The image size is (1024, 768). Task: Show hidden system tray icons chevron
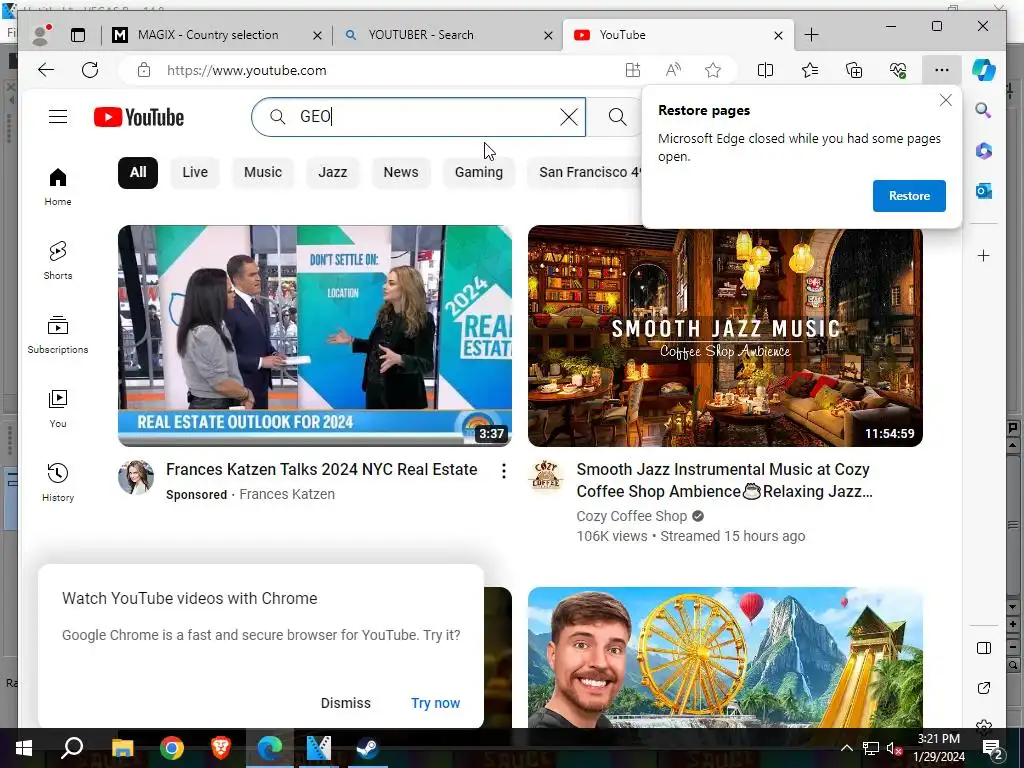click(846, 748)
